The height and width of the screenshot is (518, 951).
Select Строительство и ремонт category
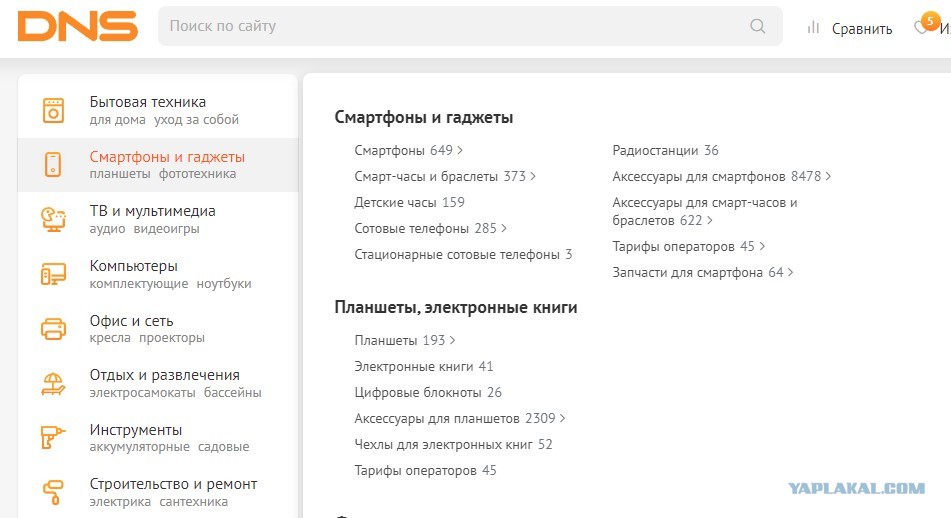pos(173,484)
